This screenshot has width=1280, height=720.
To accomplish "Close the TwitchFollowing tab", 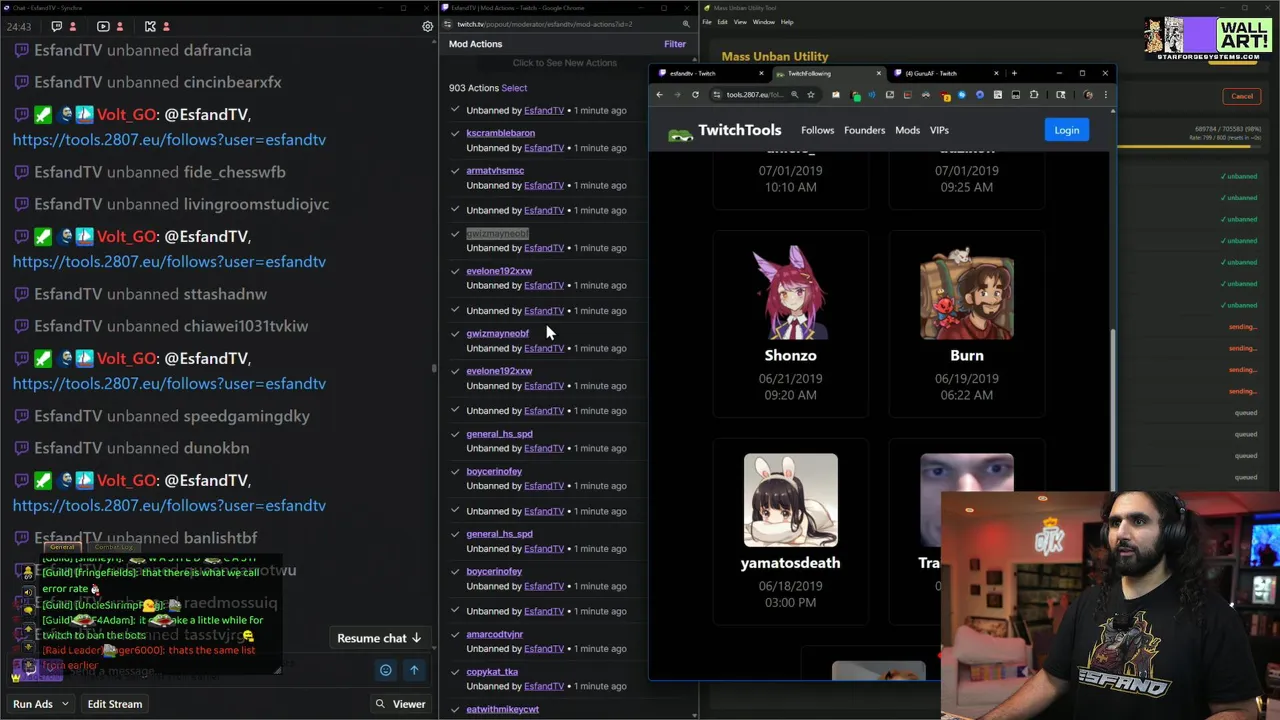I will [x=878, y=73].
